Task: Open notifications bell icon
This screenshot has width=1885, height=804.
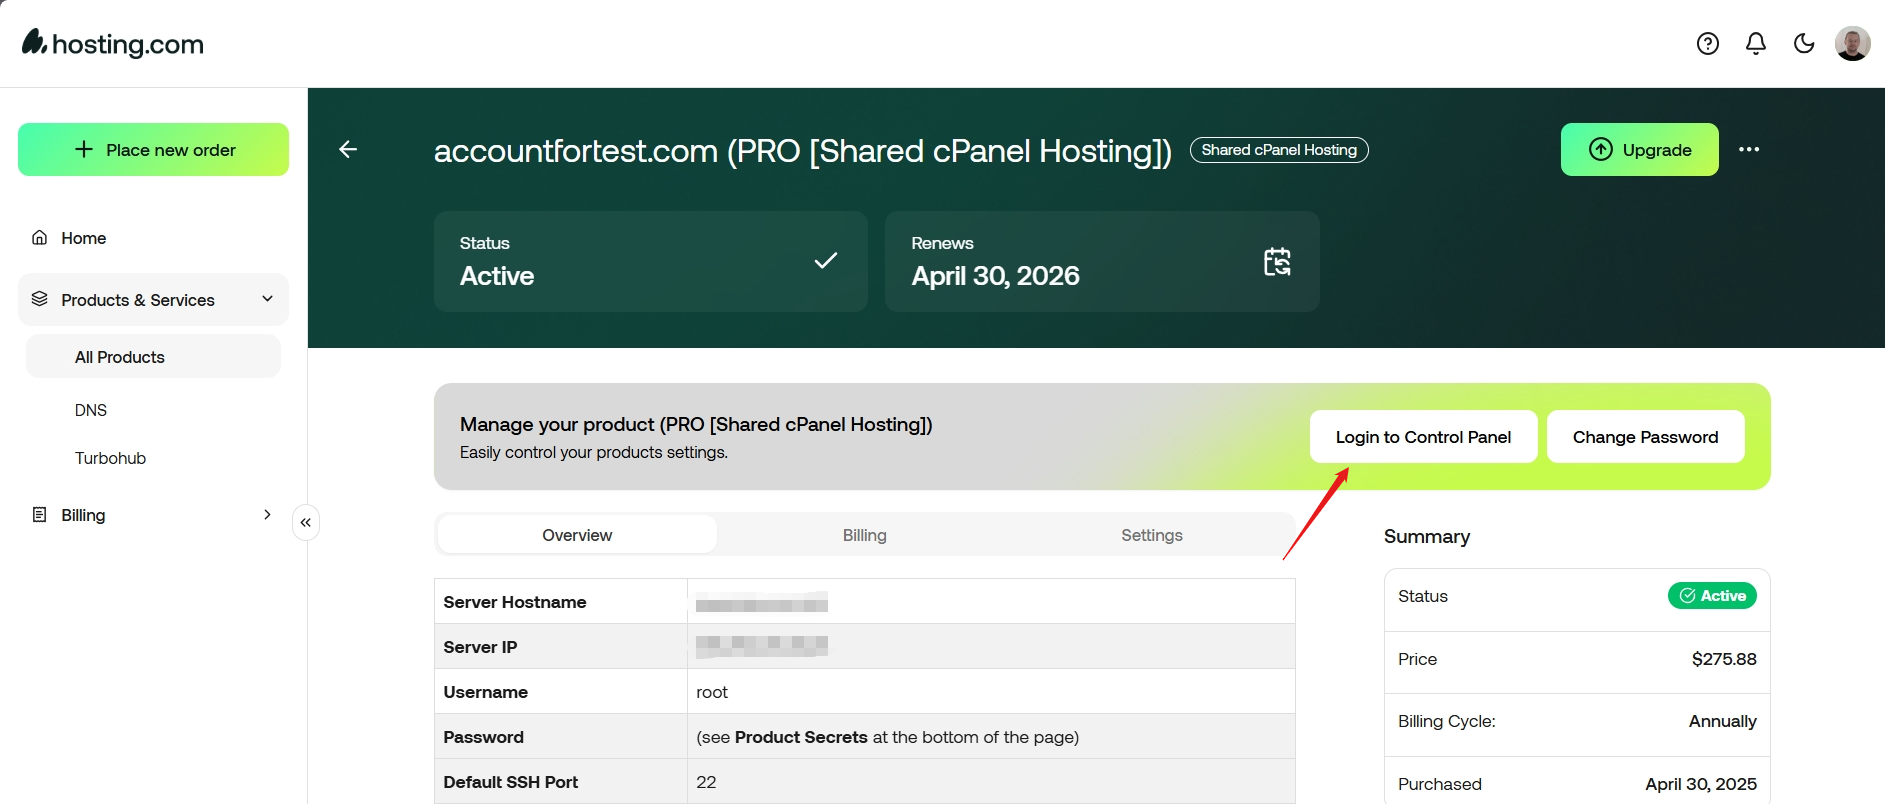Action: [1756, 43]
